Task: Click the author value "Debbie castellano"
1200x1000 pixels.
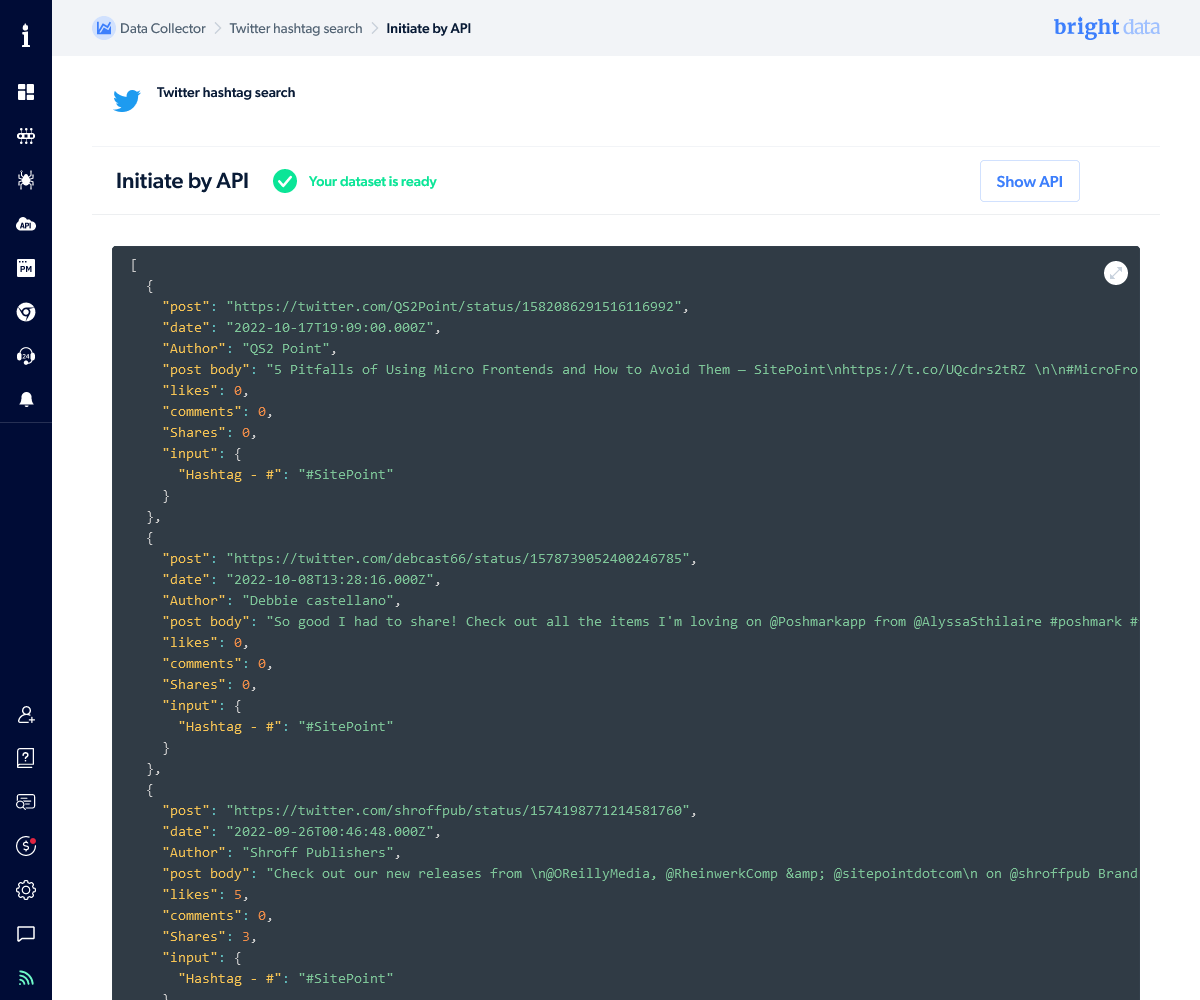Action: [x=318, y=600]
